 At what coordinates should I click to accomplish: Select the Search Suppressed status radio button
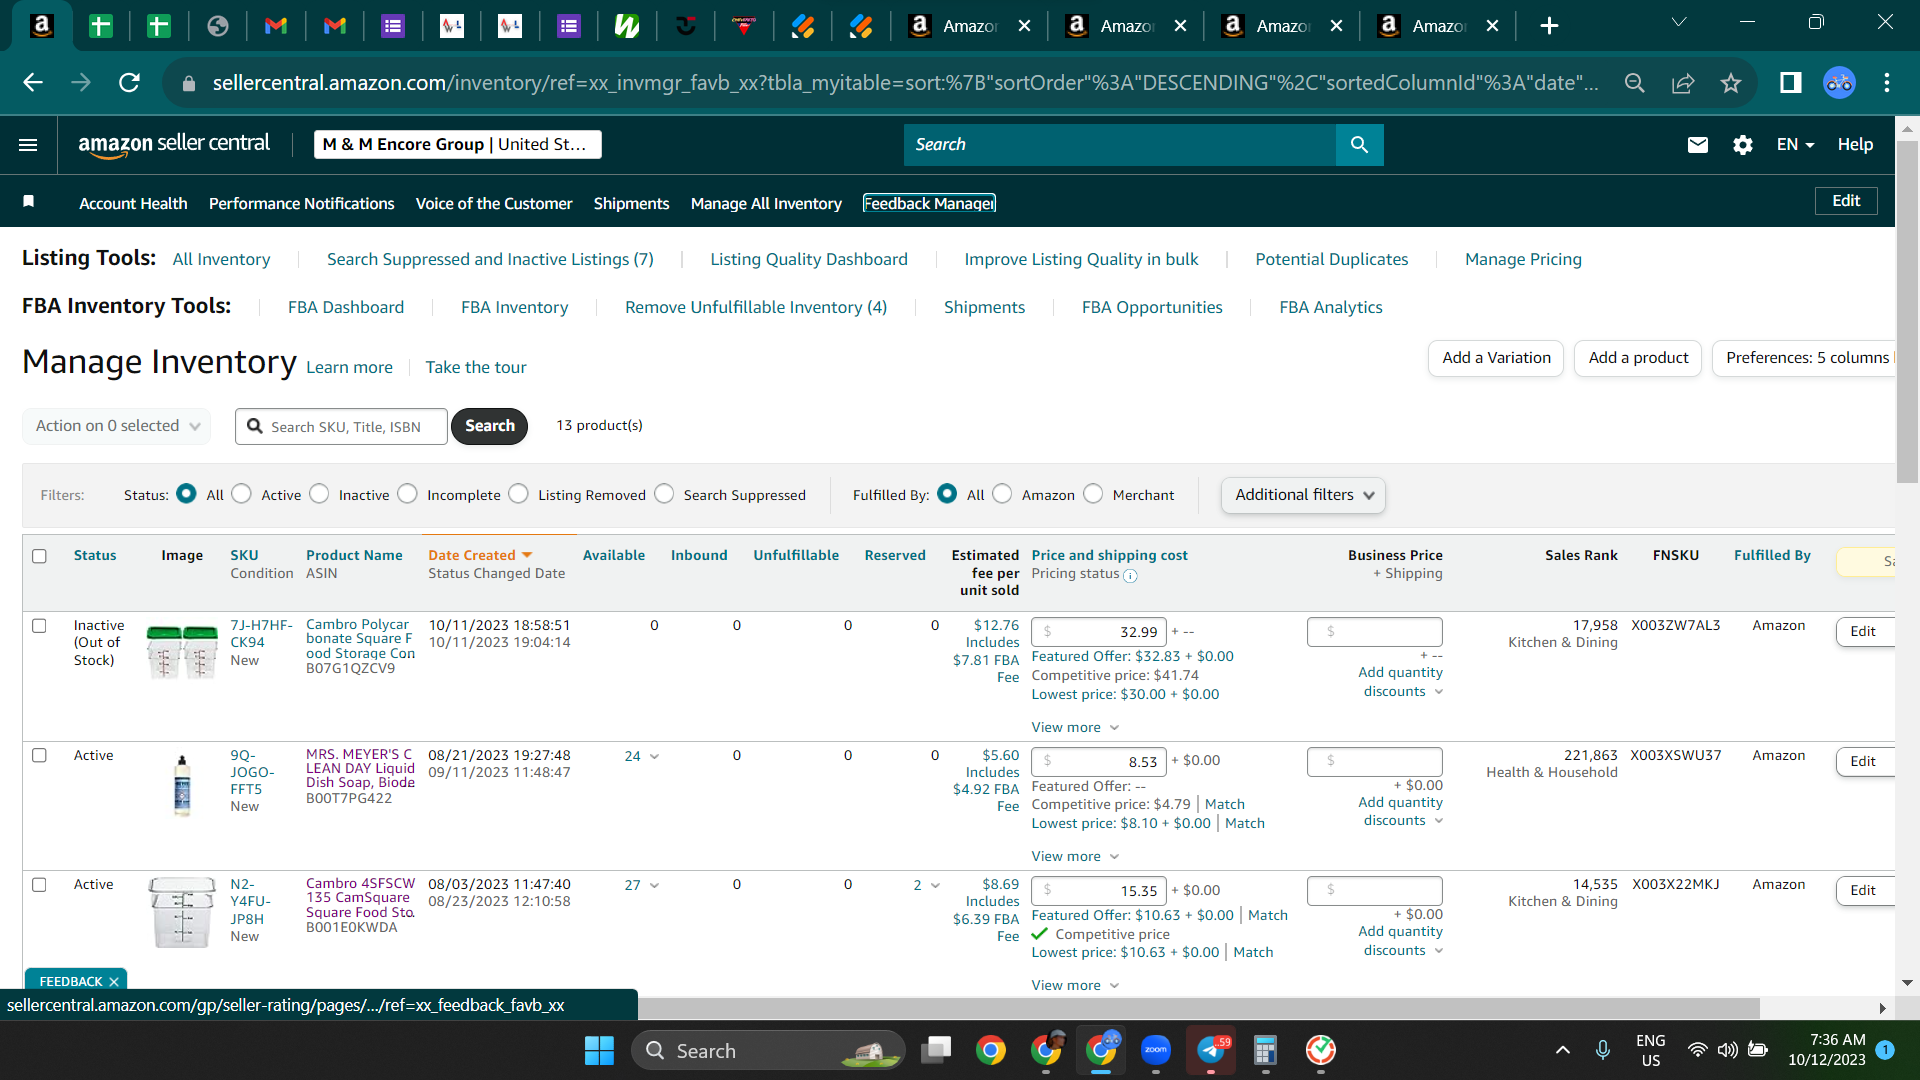tap(664, 494)
